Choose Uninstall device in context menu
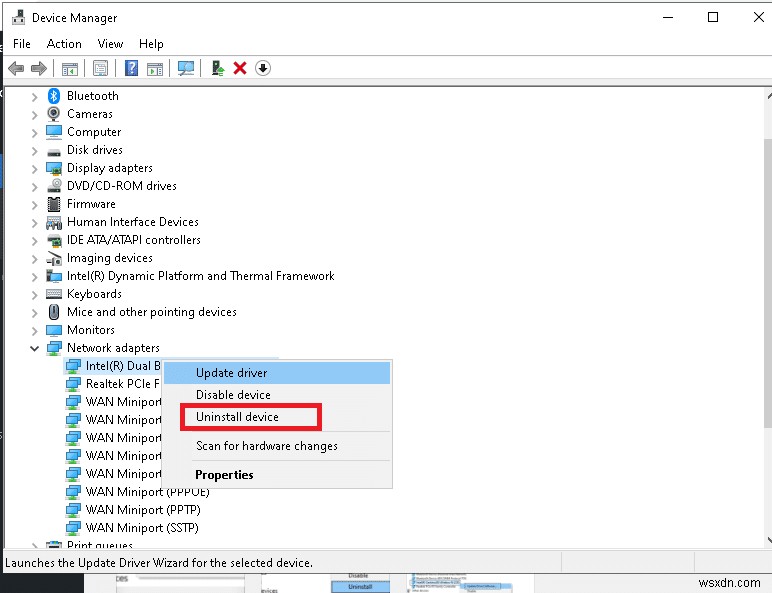Viewport: 772px width, 593px height. (x=277, y=417)
